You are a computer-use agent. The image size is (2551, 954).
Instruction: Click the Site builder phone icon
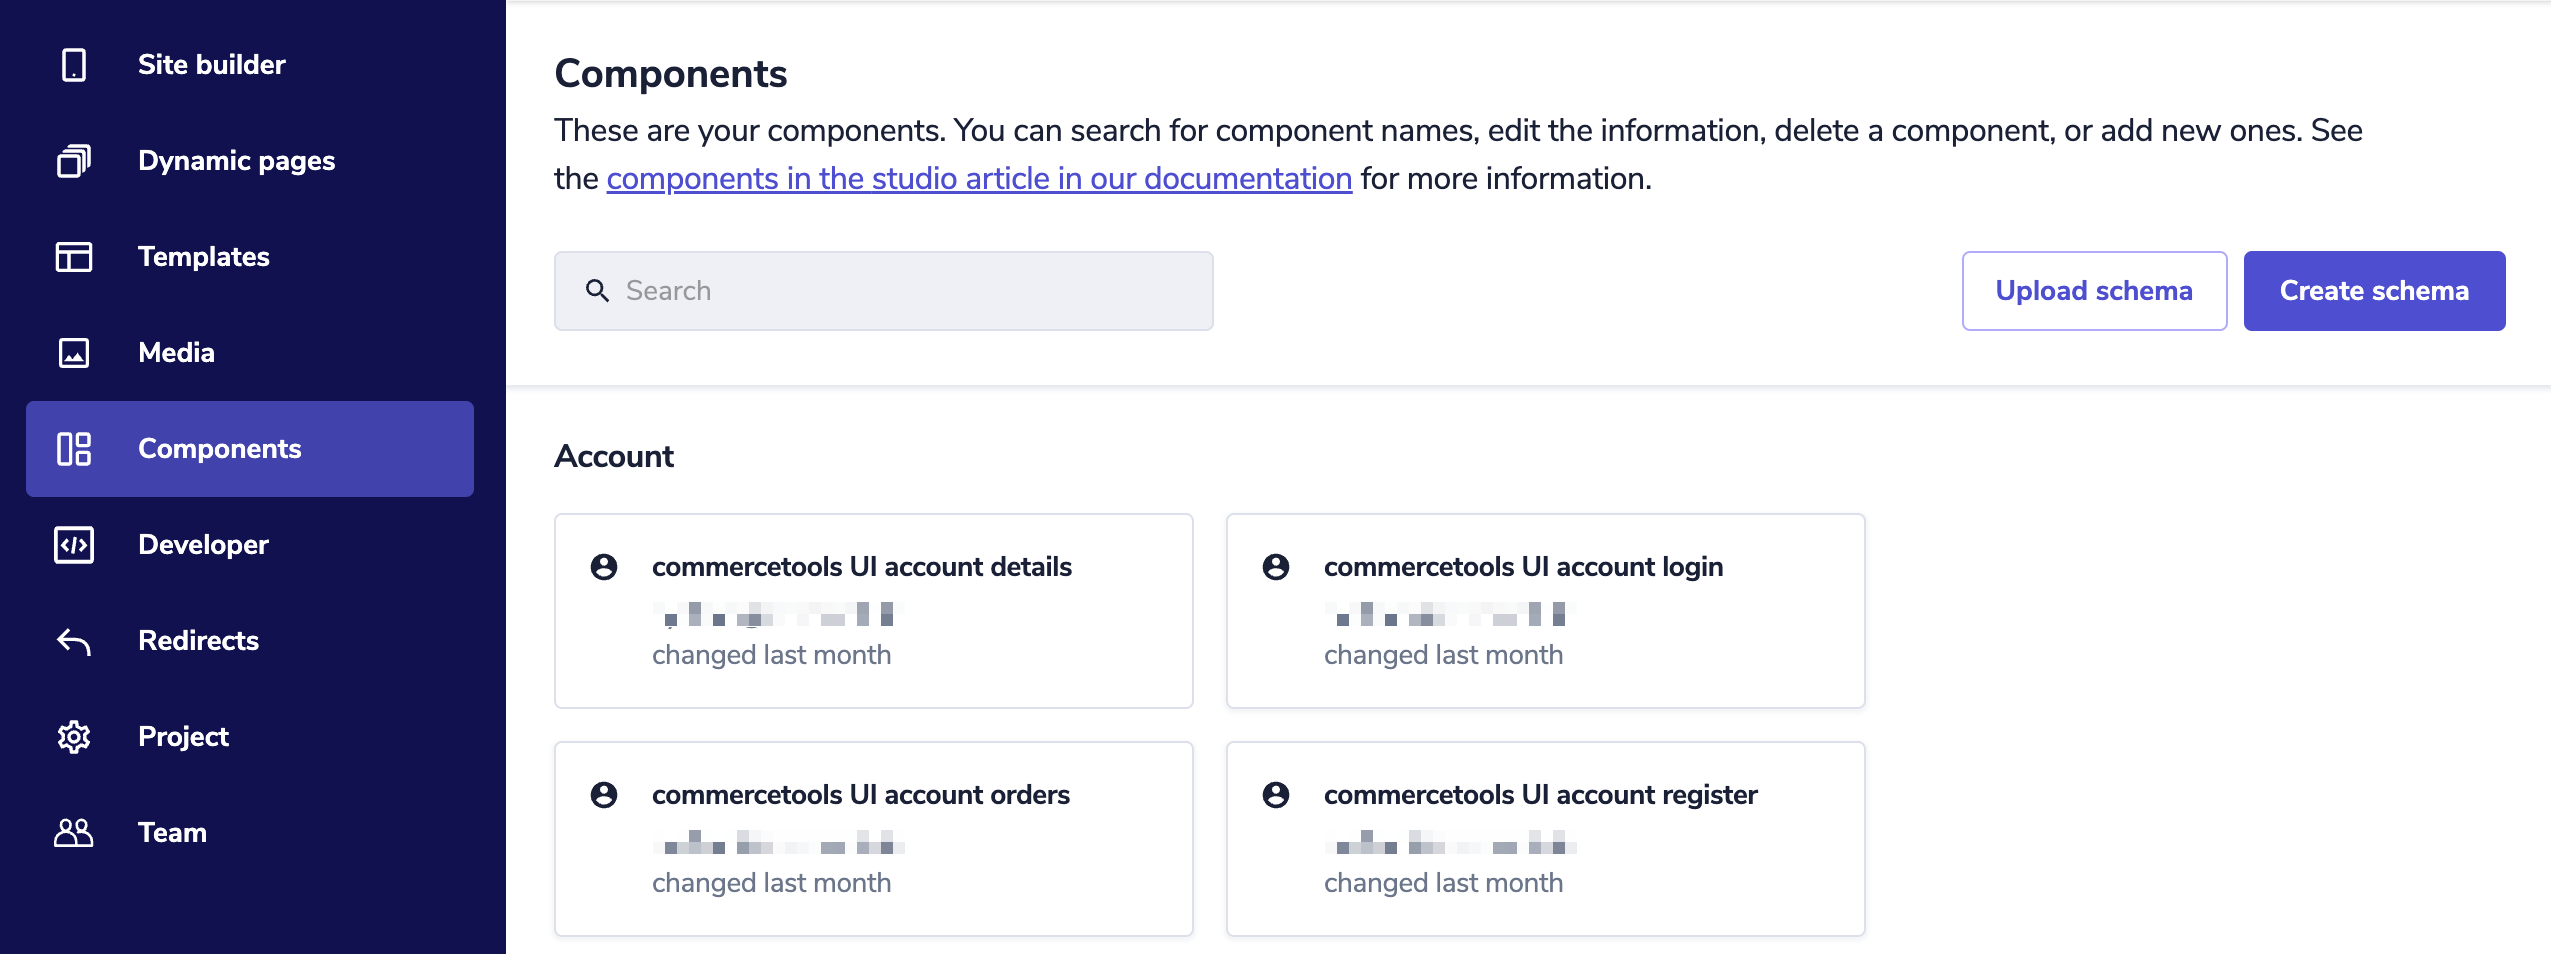(74, 65)
